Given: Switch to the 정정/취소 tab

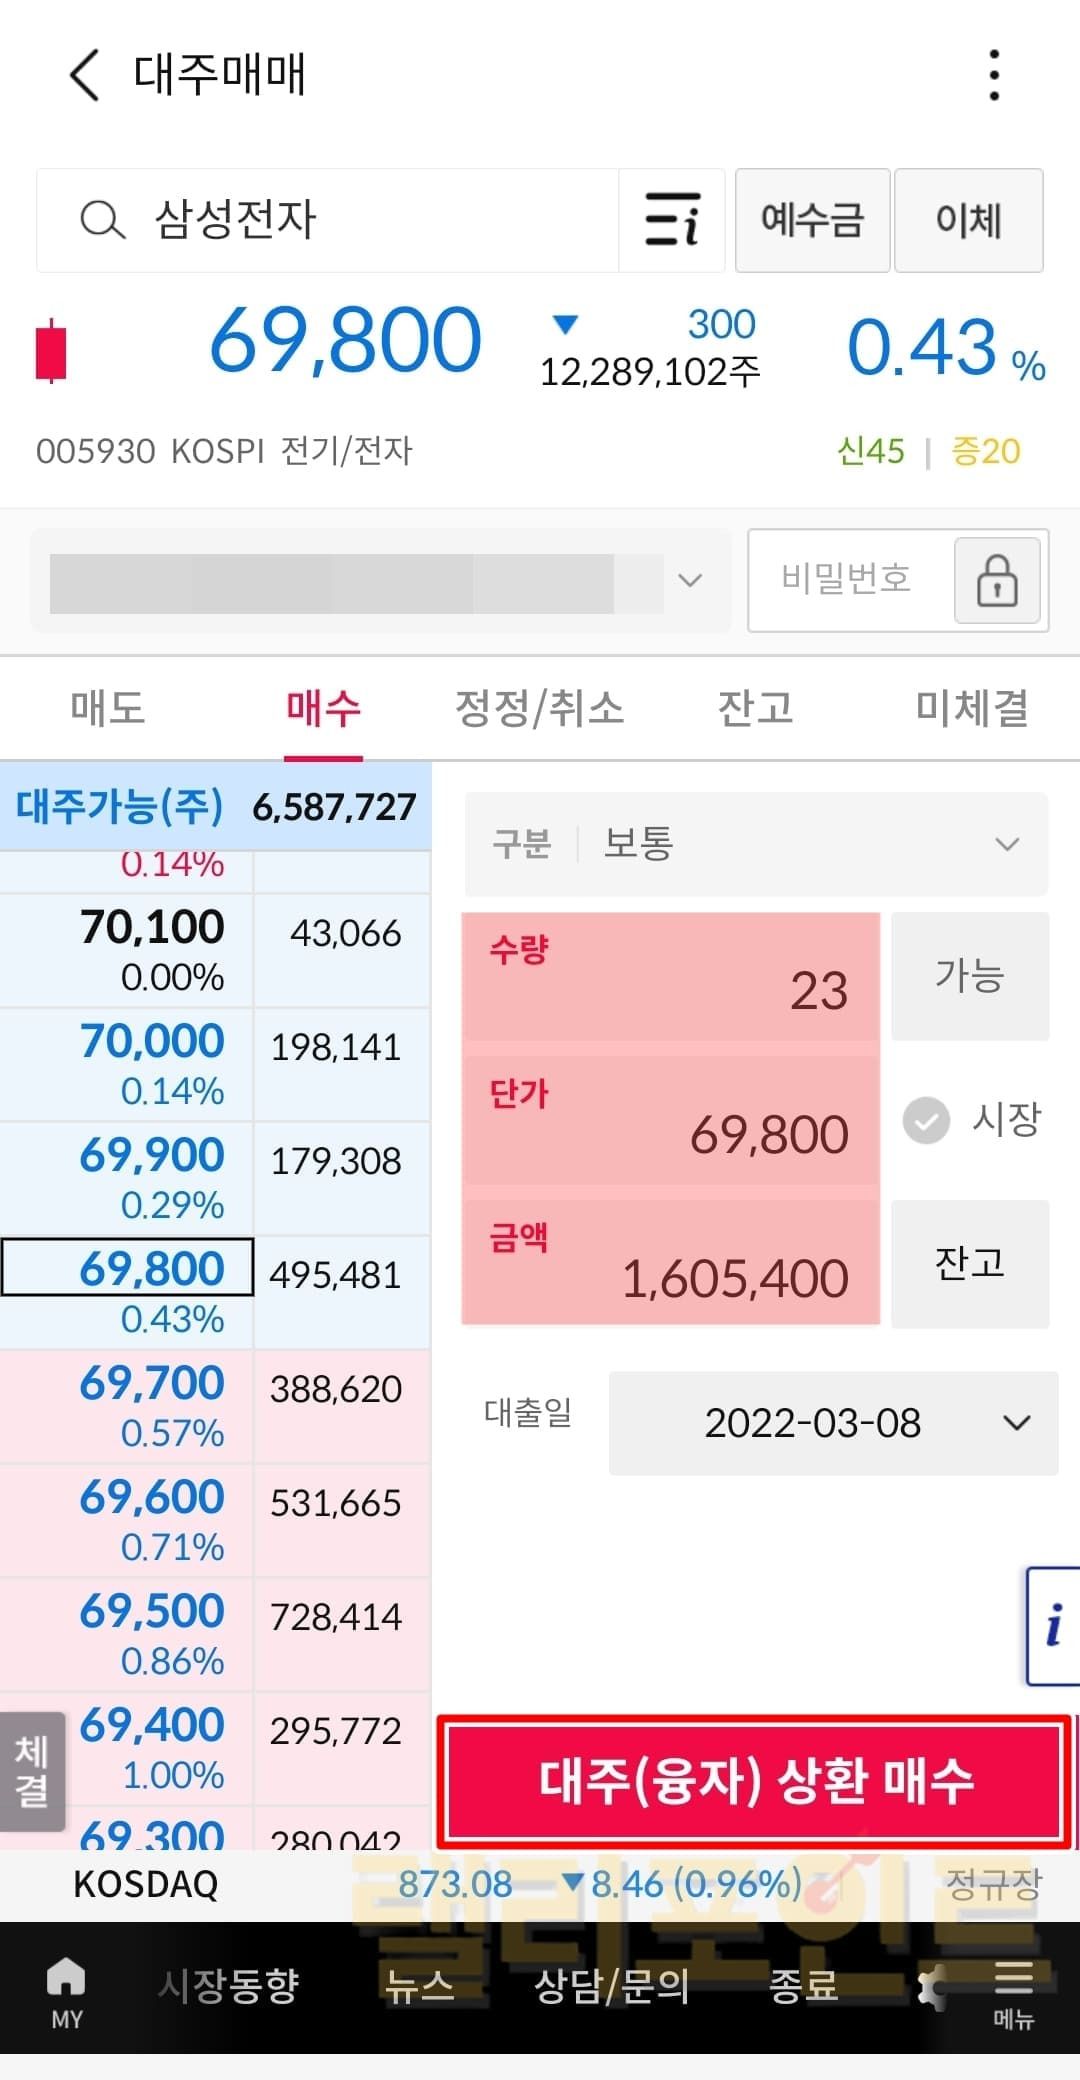Looking at the screenshot, I should tap(539, 708).
